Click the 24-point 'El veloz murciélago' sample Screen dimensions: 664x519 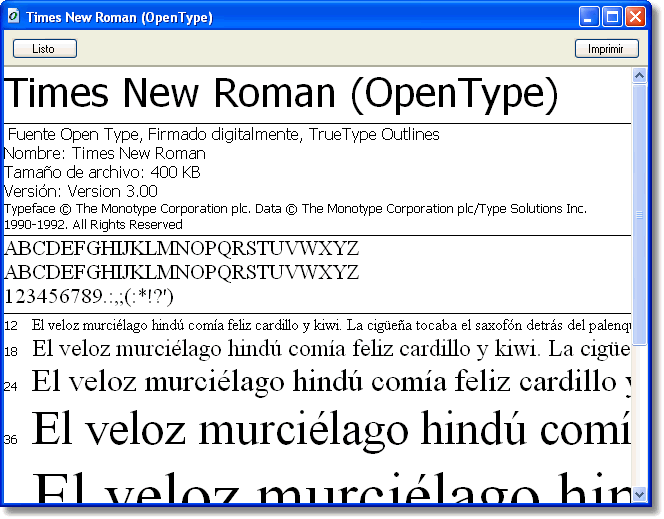pos(331,382)
